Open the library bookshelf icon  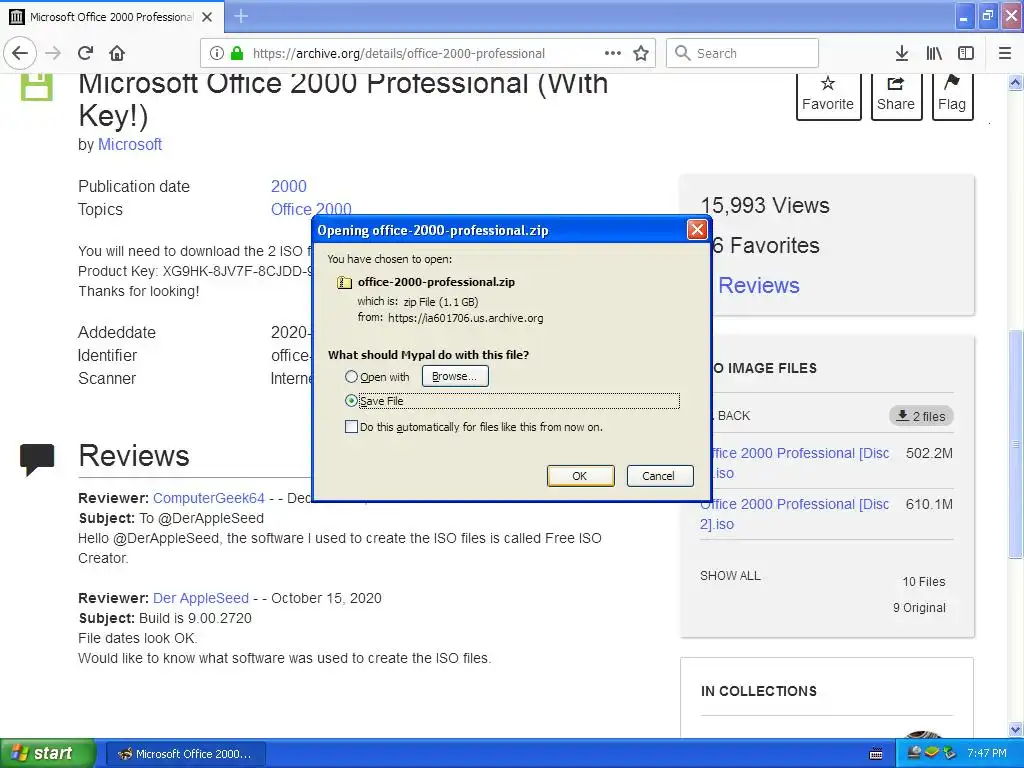pos(934,53)
